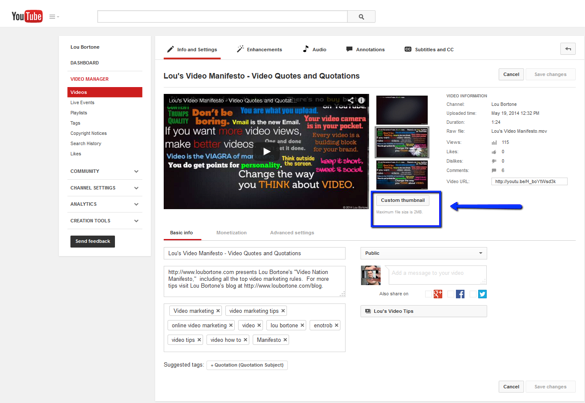Open the YouTube home logo
Screen dimensions: 585x403
pyautogui.click(x=27, y=16)
